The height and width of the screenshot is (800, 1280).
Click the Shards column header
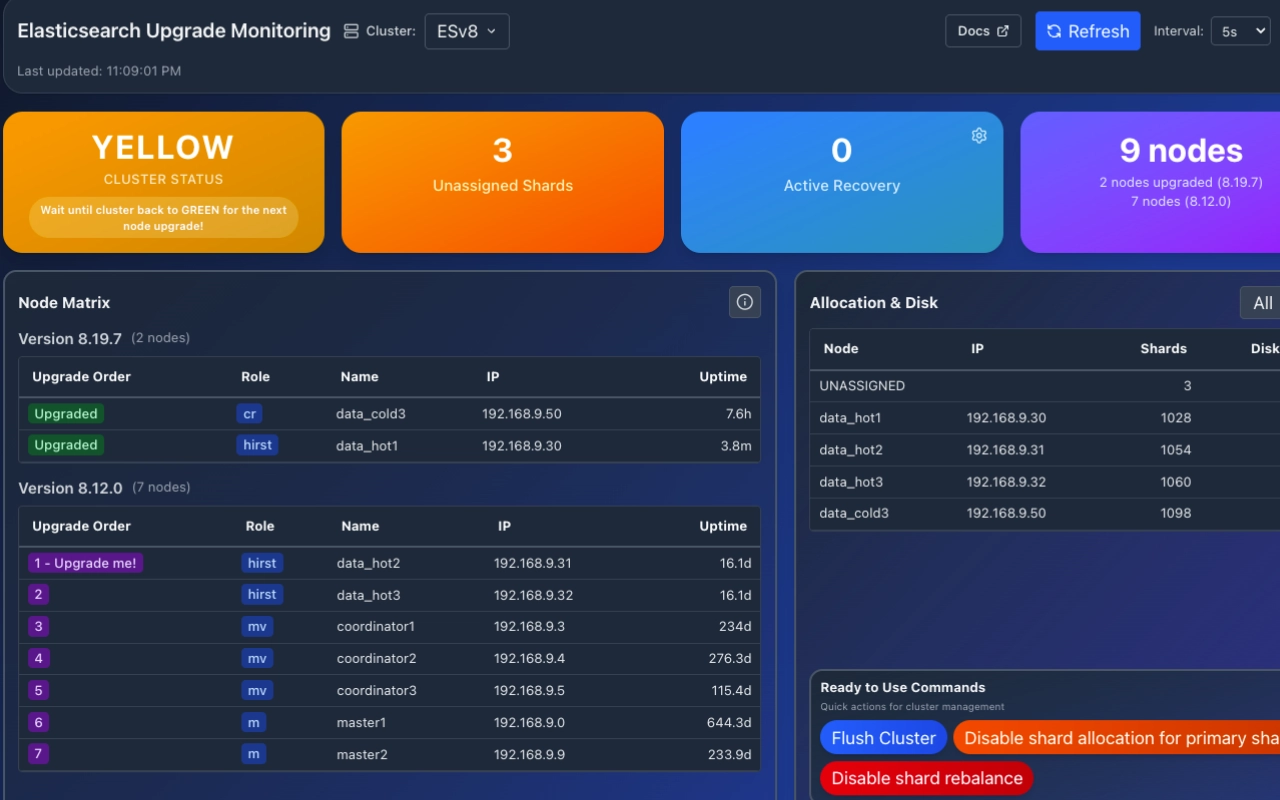pyautogui.click(x=1163, y=349)
